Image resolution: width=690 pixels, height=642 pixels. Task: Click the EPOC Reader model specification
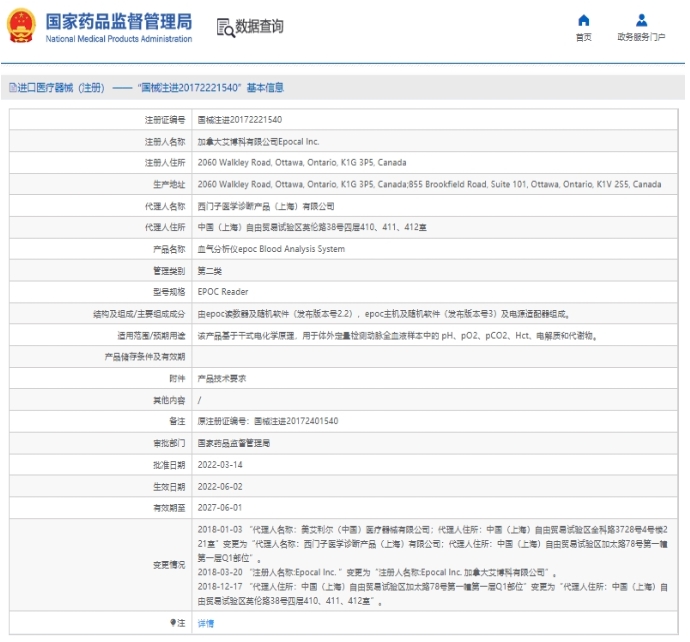click(222, 292)
